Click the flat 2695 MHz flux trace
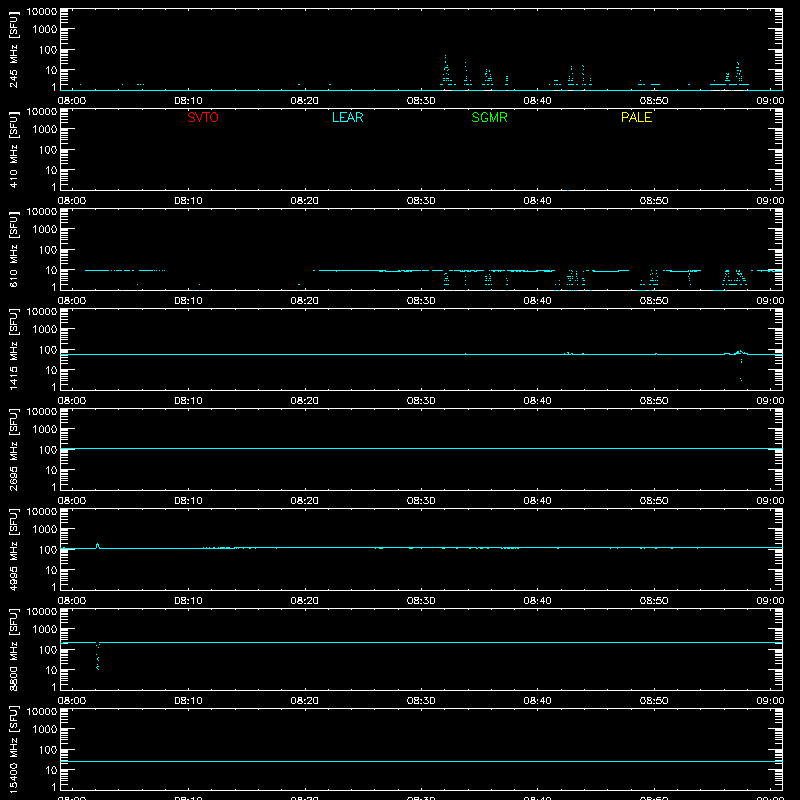The width and height of the screenshot is (800, 800). coord(421,448)
